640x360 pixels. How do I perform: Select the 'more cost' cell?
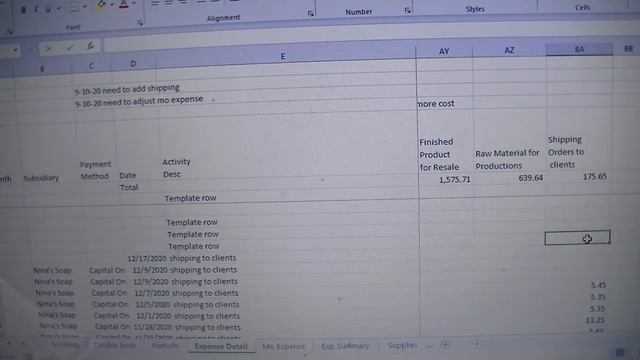click(x=436, y=104)
